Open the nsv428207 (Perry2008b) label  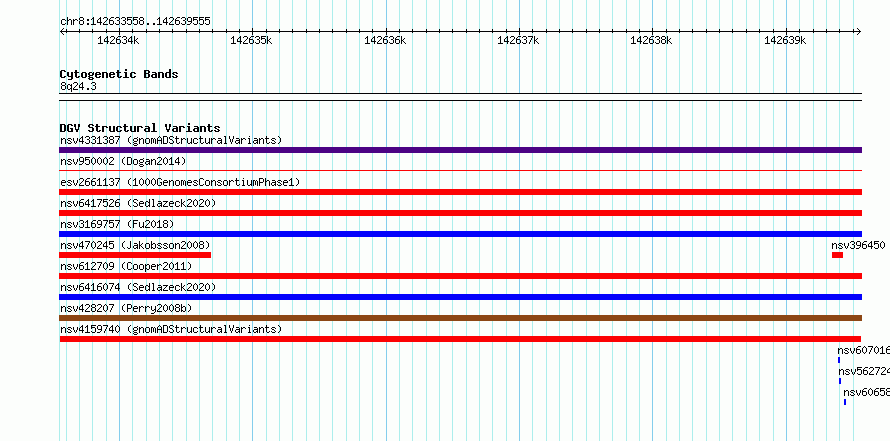[x=126, y=308]
